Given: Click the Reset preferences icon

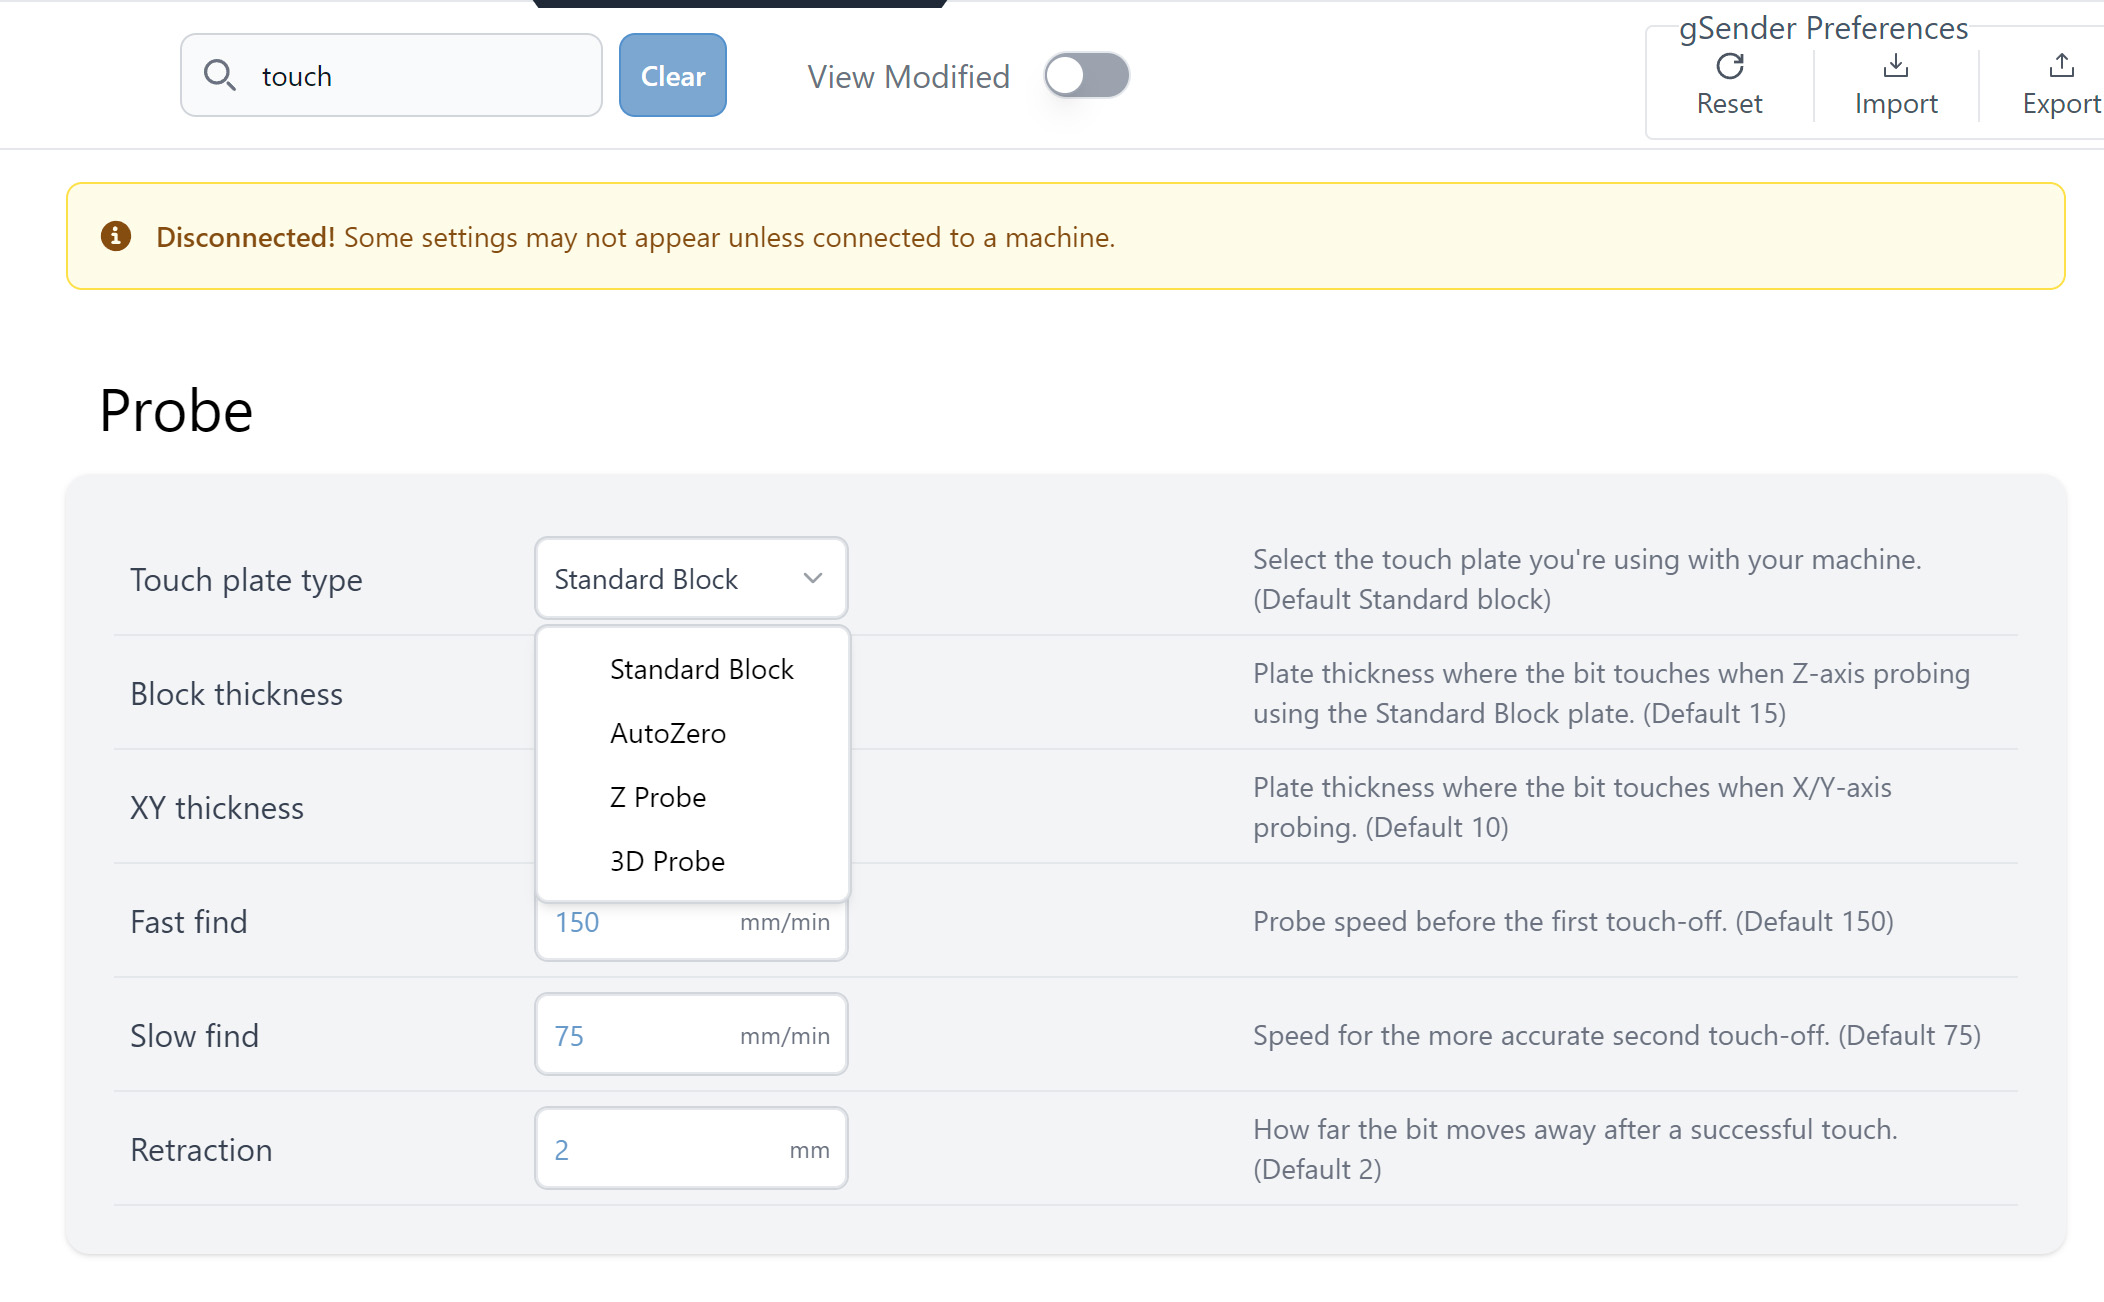Looking at the screenshot, I should point(1729,67).
